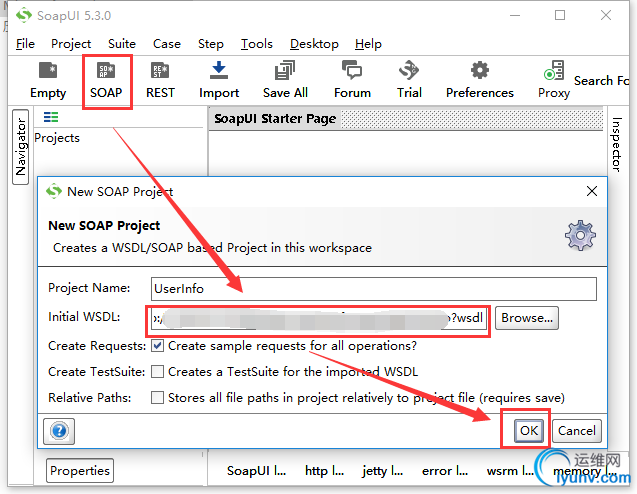
Task: Click the Initial WSDL input field
Action: [319, 318]
